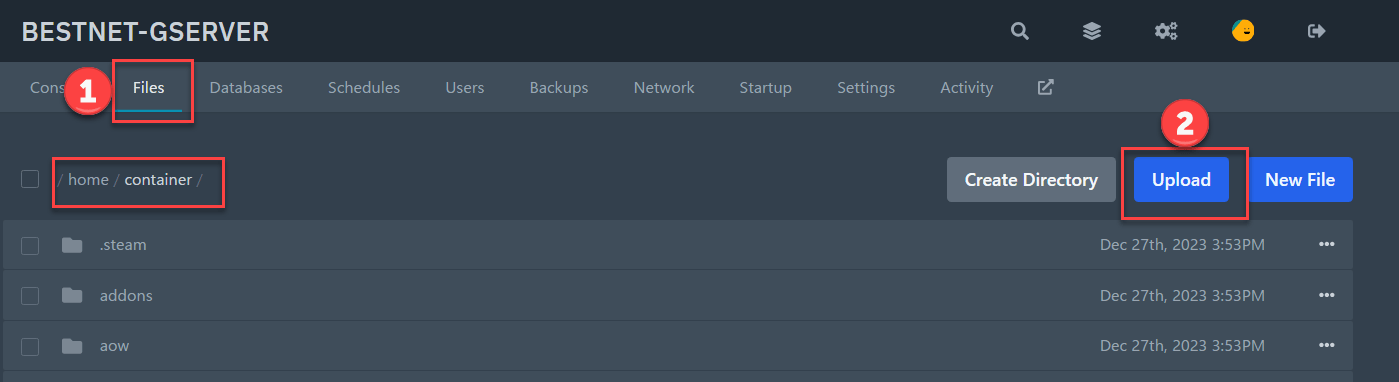Click the addons folder icon
This screenshot has height=382, width=1399.
pyautogui.click(x=72, y=295)
